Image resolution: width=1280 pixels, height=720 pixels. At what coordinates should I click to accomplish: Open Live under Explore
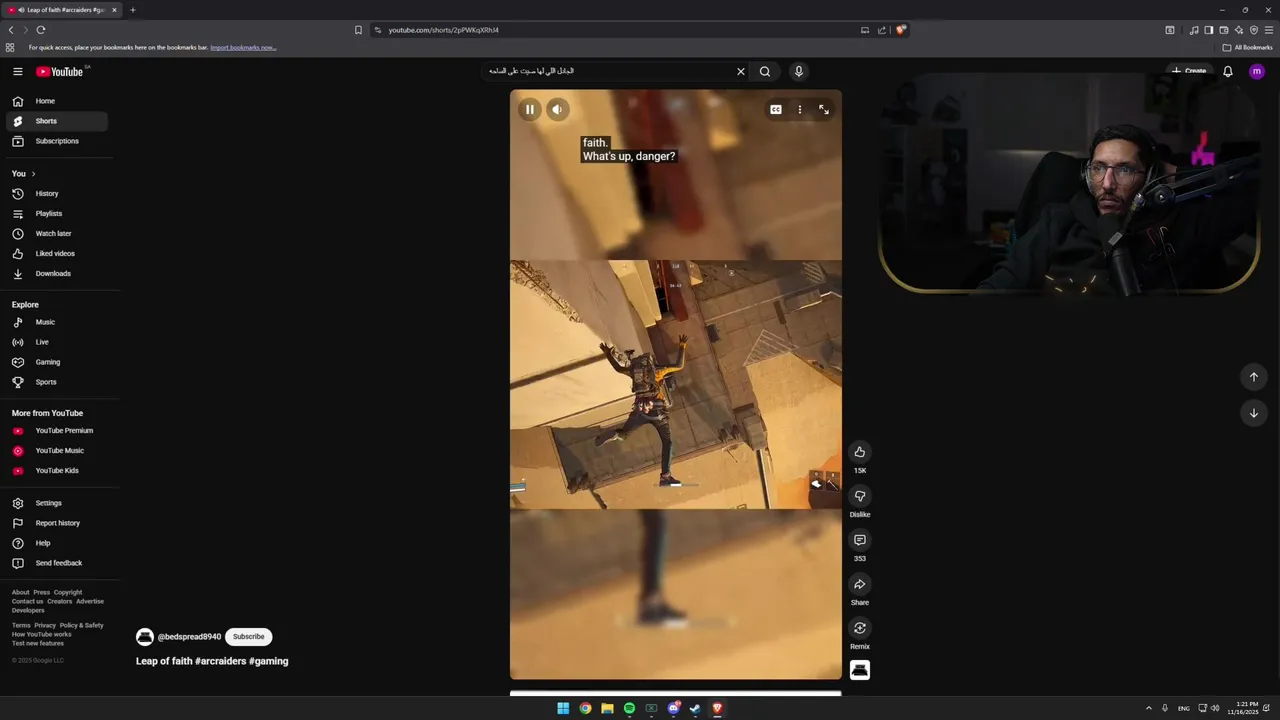(57, 342)
